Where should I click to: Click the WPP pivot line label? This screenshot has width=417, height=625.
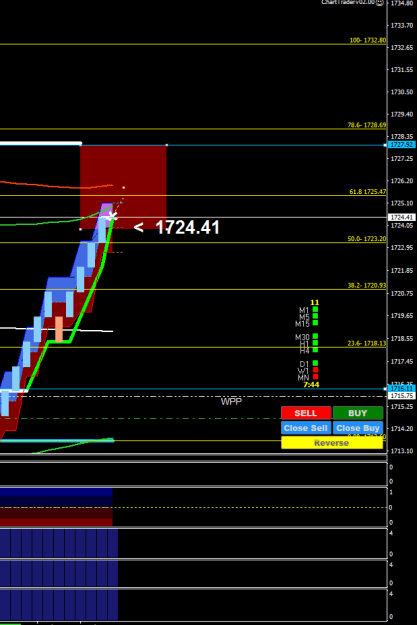231,401
